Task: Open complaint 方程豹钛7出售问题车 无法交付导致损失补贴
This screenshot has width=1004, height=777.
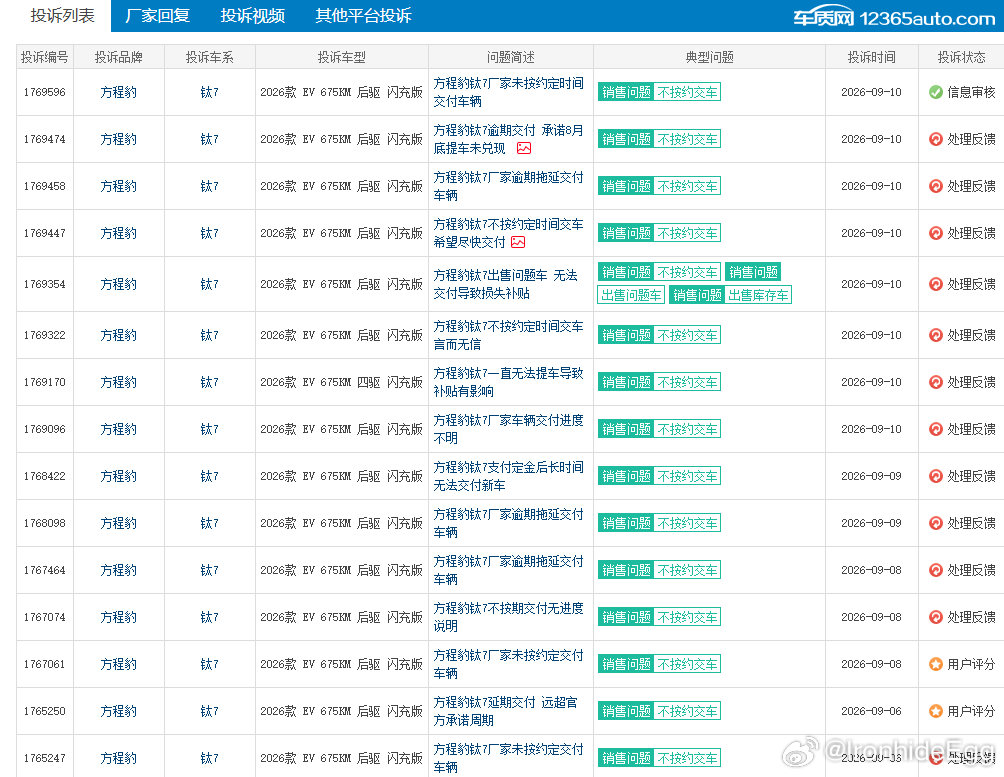Action: (x=505, y=284)
